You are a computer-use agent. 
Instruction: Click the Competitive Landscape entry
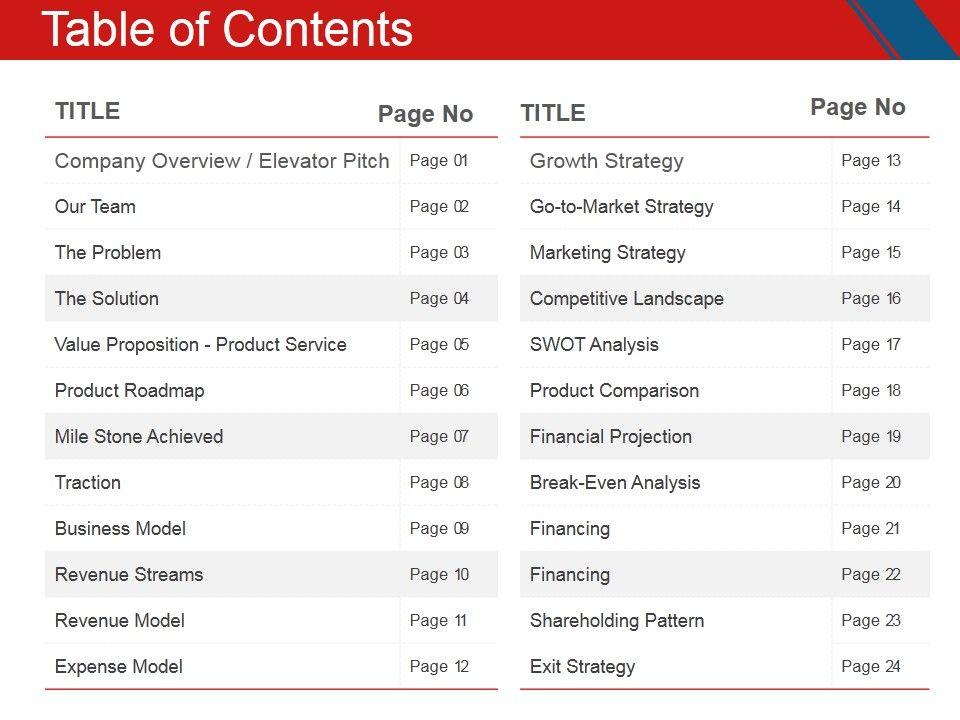pyautogui.click(x=627, y=299)
